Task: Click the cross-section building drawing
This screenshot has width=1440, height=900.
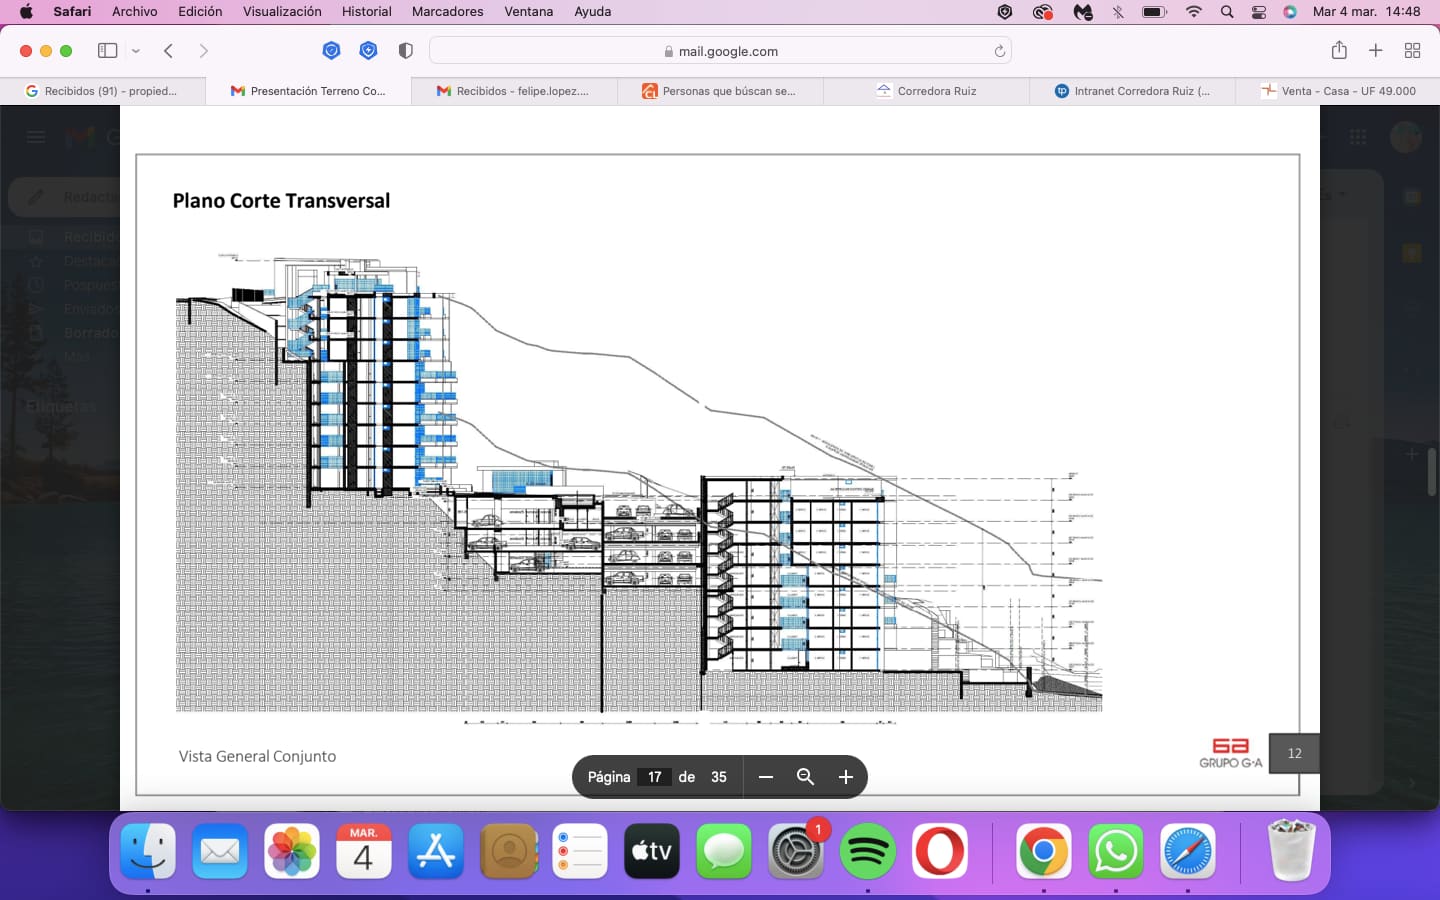Action: (x=639, y=487)
